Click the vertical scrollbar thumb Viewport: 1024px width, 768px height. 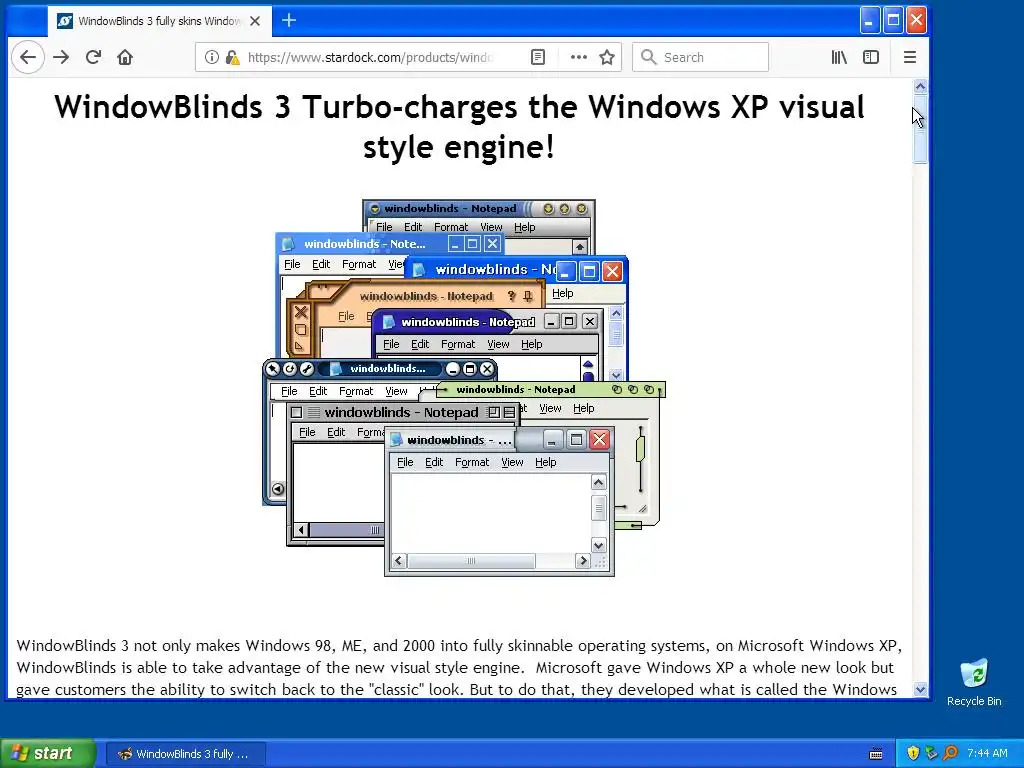tap(920, 128)
